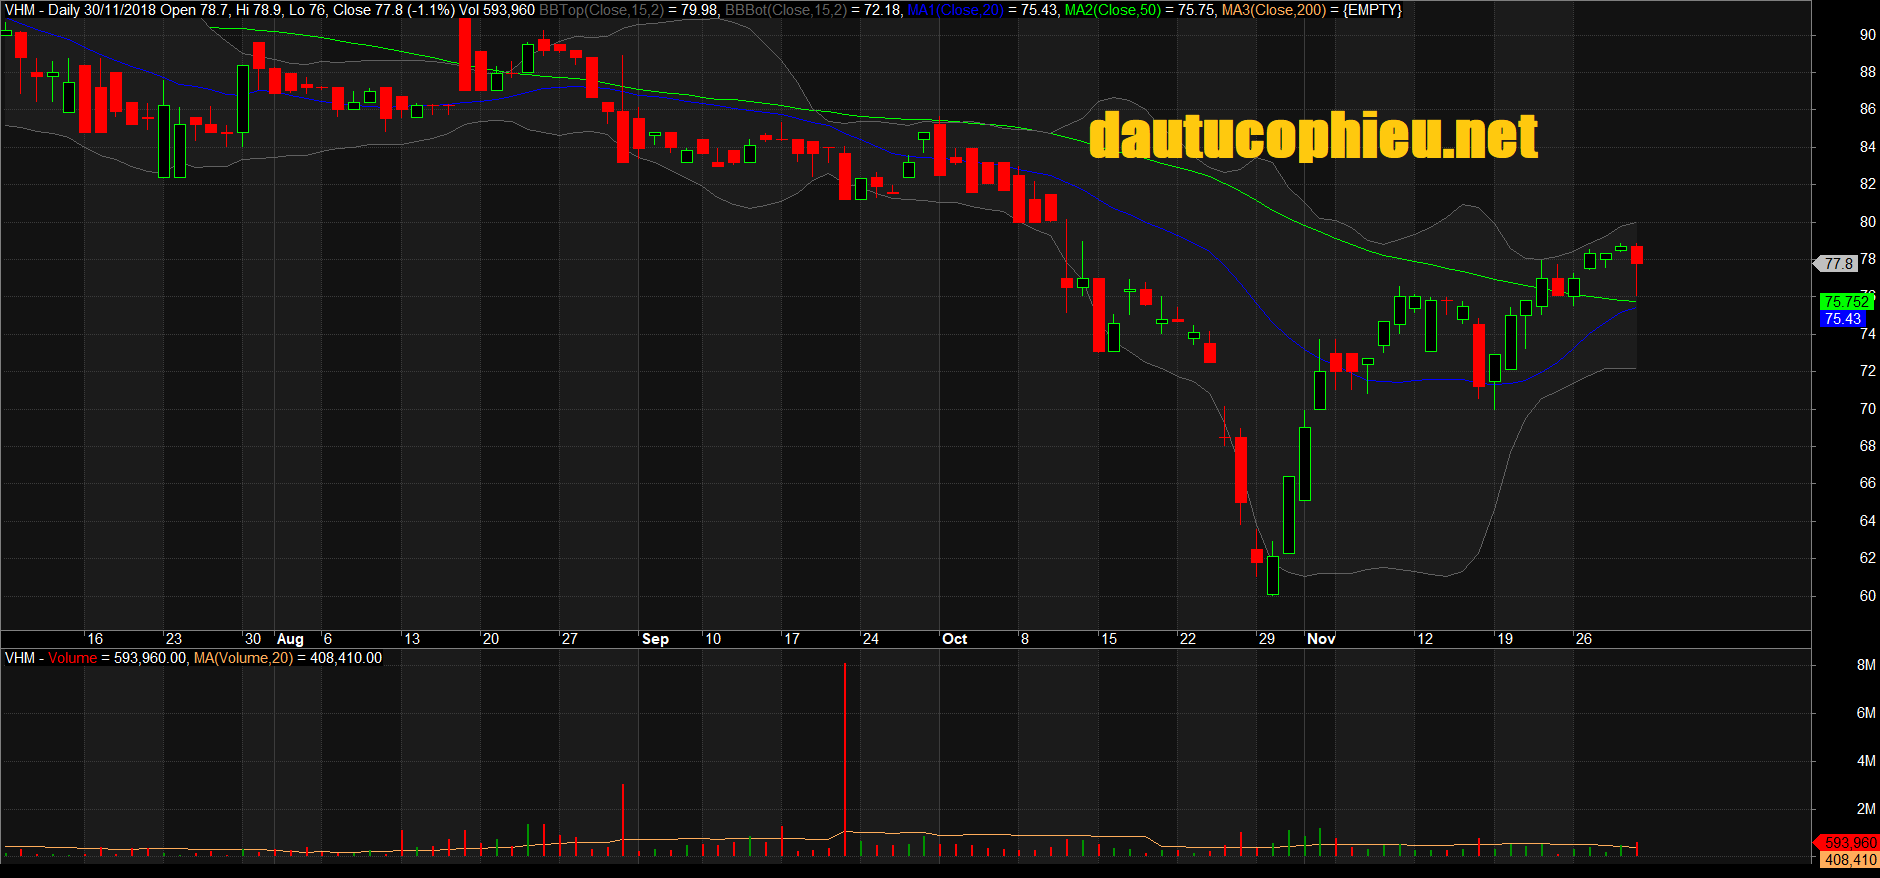
Task: Click the red 593,960 volume axis tag
Action: coord(1850,843)
